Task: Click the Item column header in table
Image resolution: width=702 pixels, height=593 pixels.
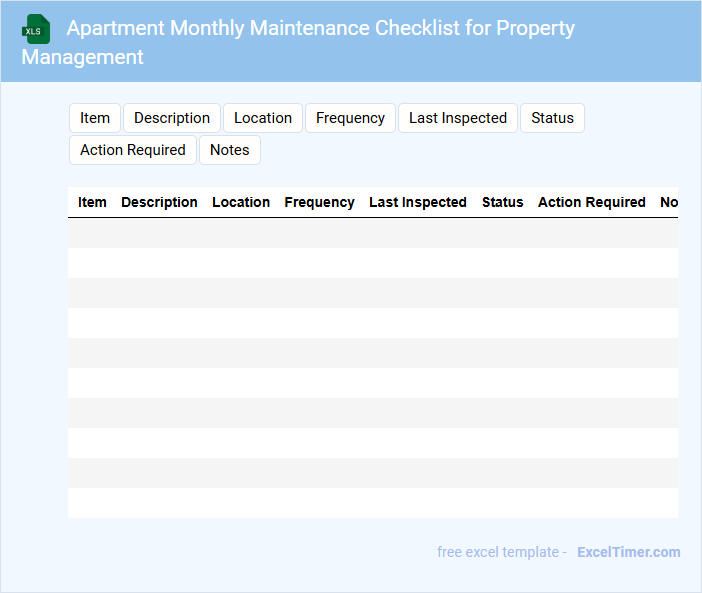Action: [x=92, y=202]
